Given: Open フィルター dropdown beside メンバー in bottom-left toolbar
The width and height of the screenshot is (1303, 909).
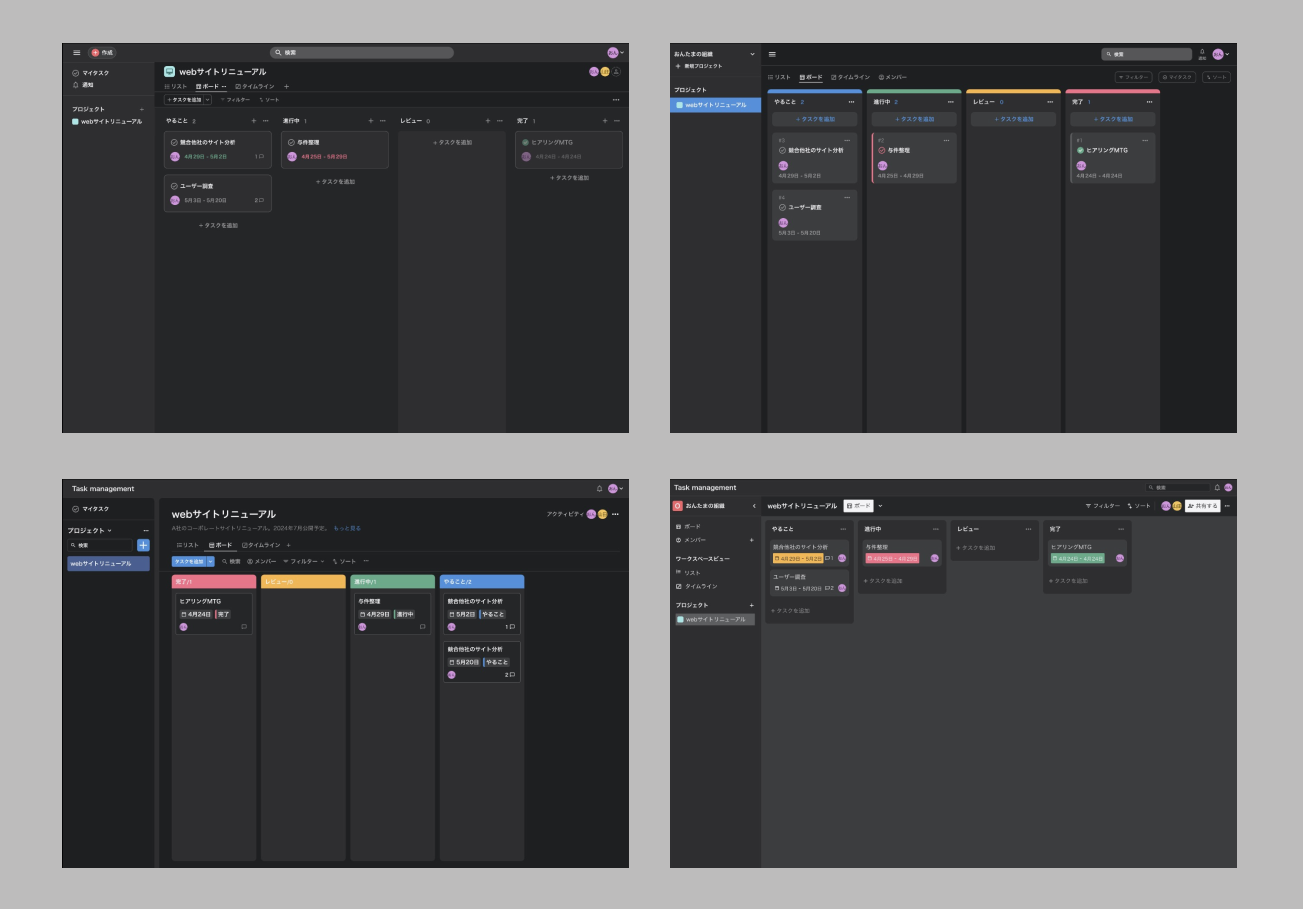Looking at the screenshot, I should click(x=303, y=561).
